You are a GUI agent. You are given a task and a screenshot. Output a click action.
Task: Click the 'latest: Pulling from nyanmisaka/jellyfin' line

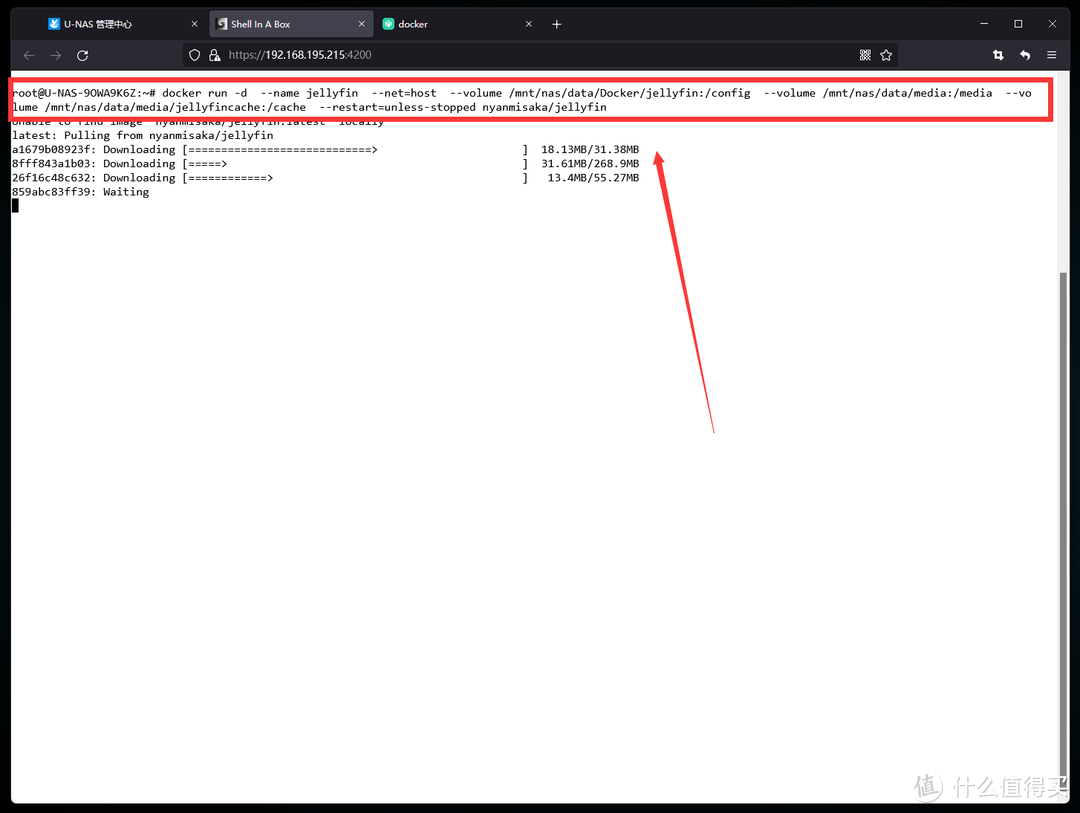143,136
